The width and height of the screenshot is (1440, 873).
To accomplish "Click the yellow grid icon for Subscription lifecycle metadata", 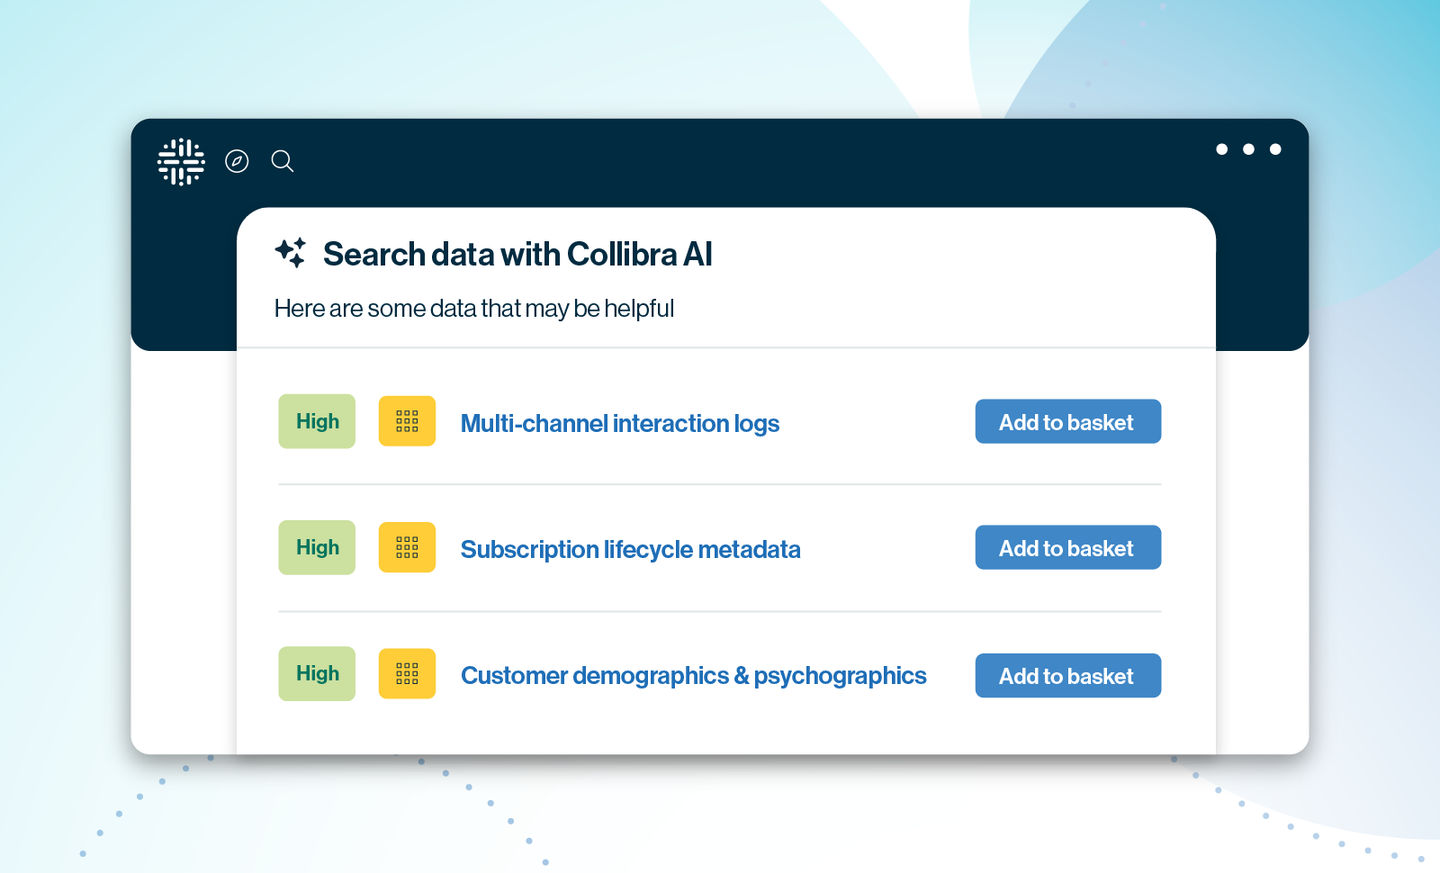I will [x=407, y=547].
